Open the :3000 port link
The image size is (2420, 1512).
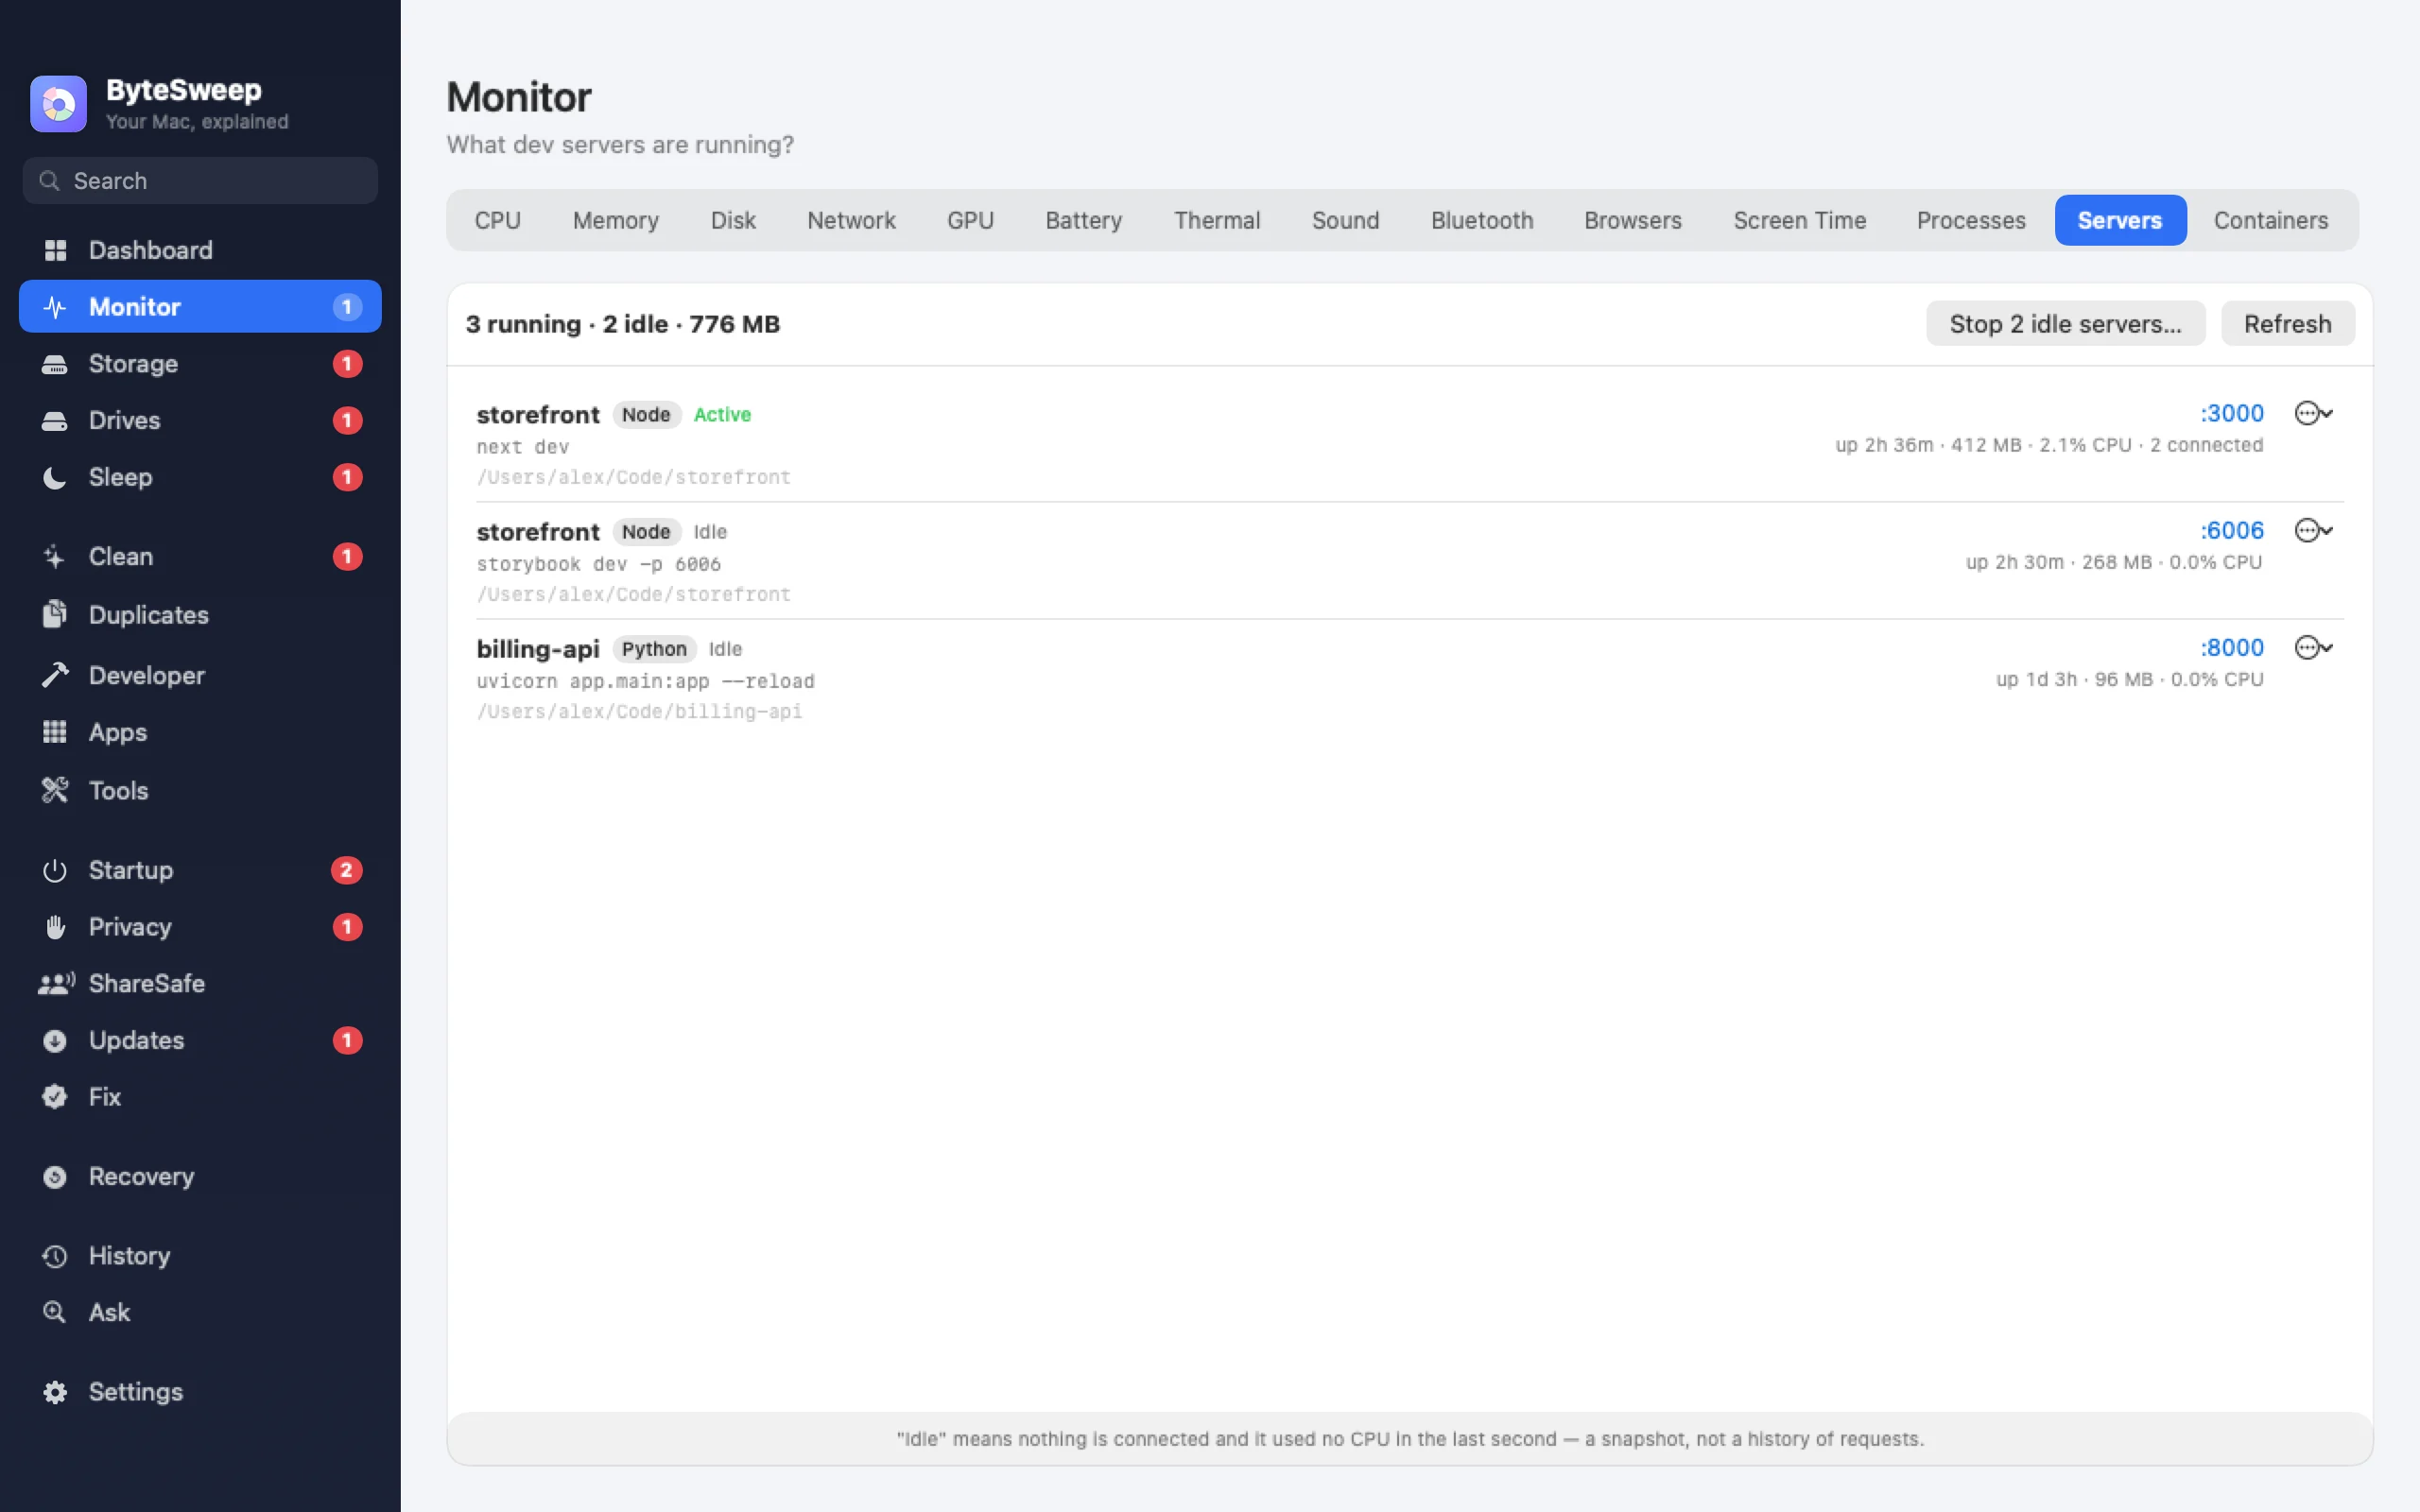coord(2231,413)
